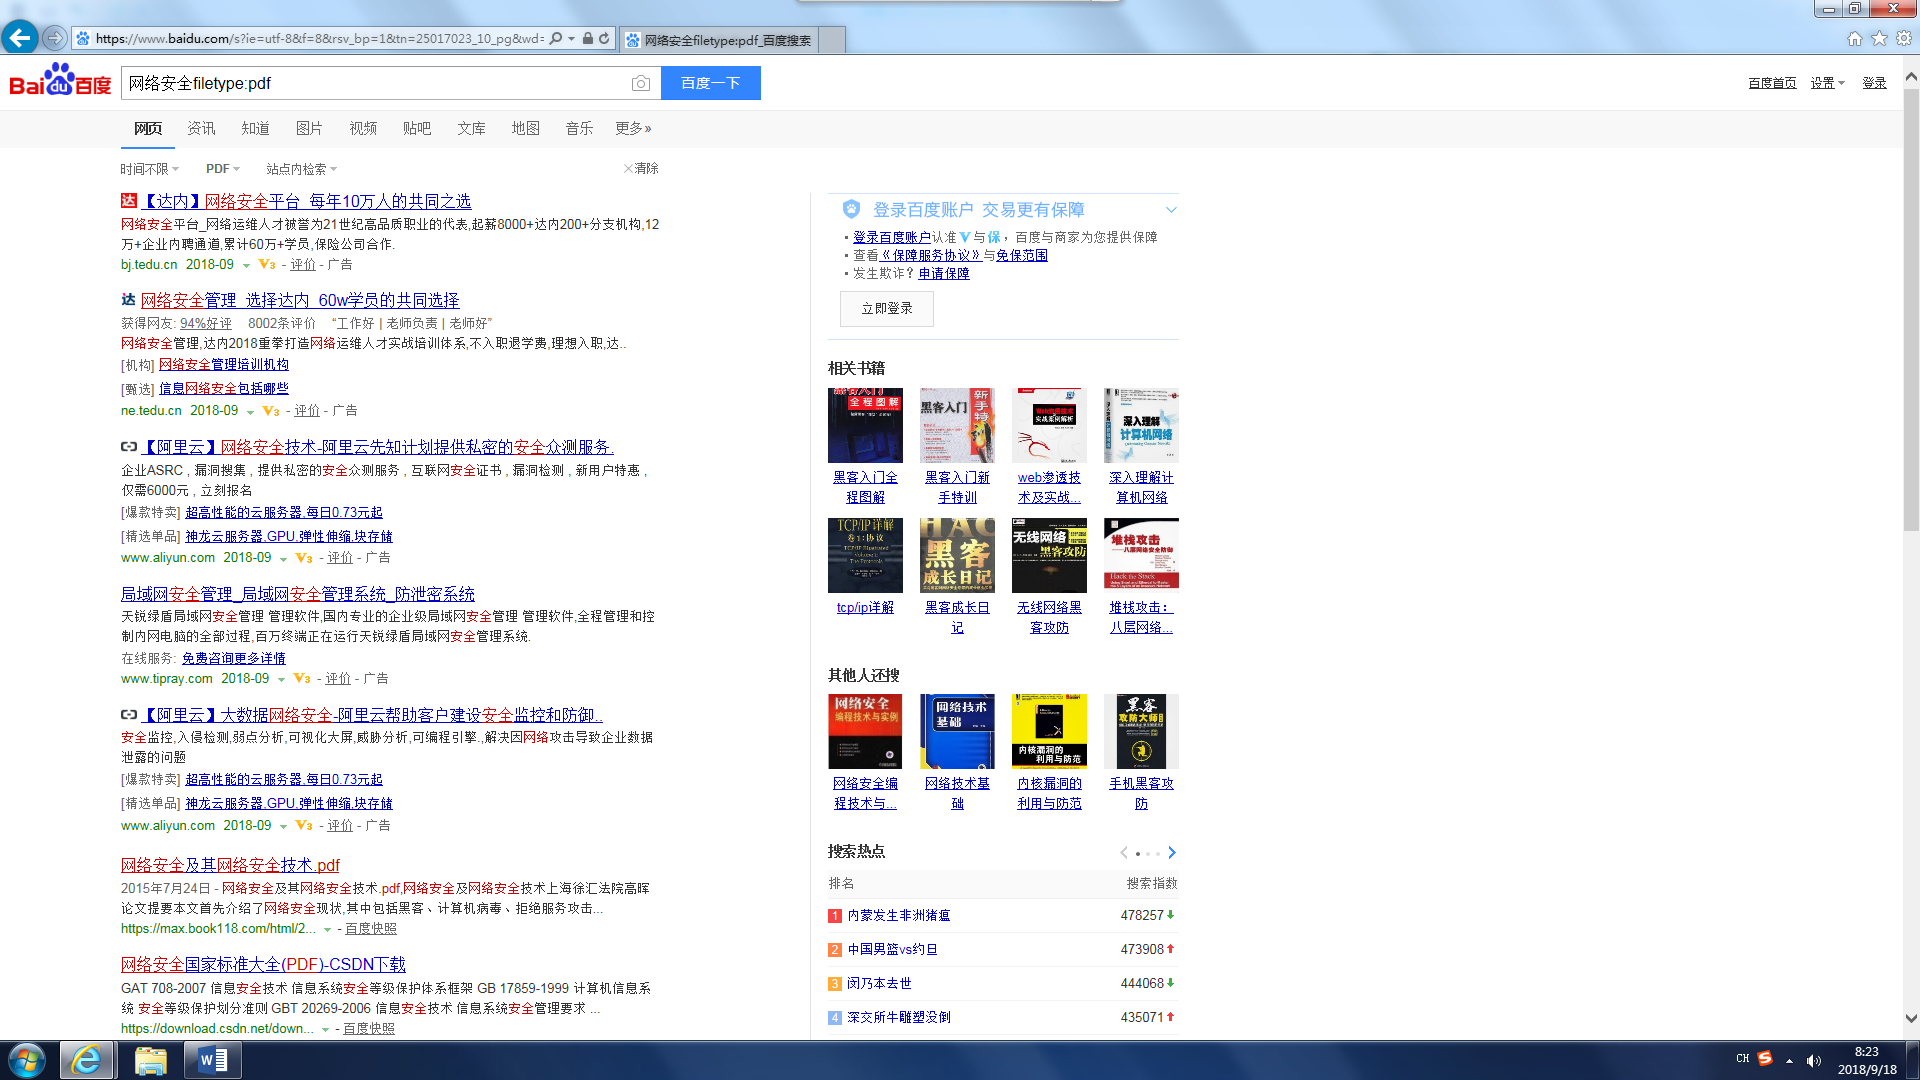Open hot search 内蒙发生非洲猪瘟
The width and height of the screenshot is (1920, 1080).
[899, 915]
